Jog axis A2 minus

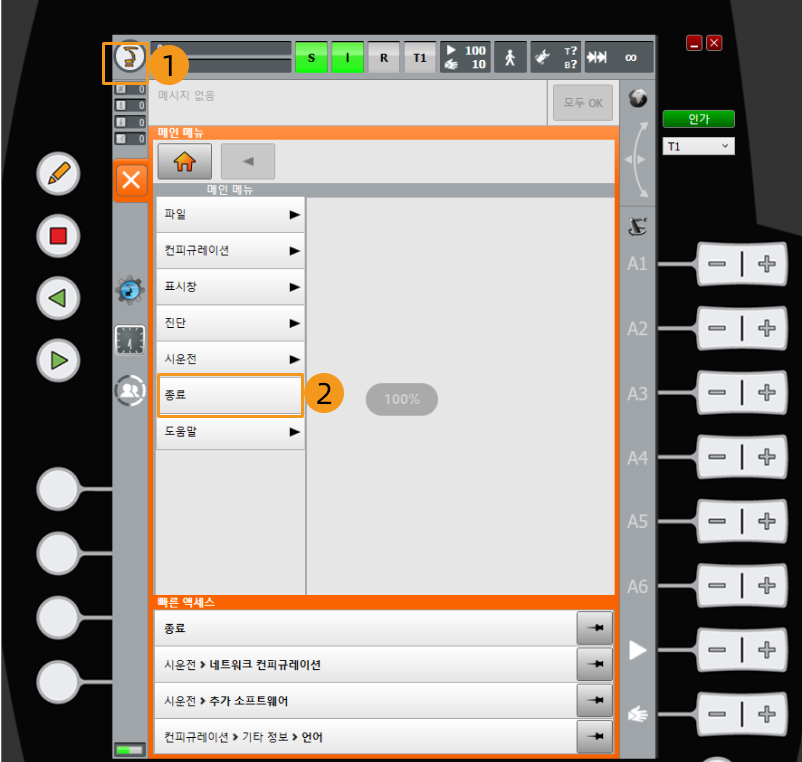click(x=718, y=328)
